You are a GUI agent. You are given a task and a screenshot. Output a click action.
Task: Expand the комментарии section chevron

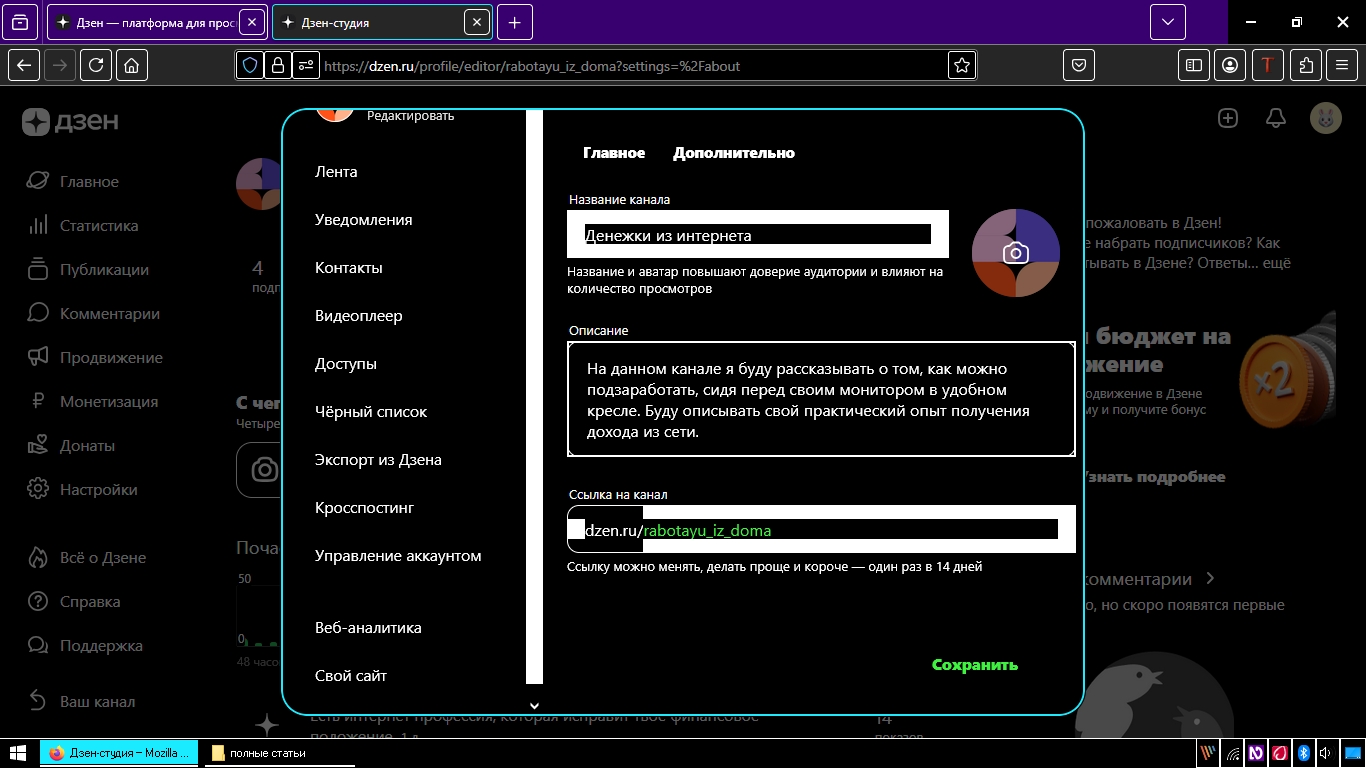tap(1210, 578)
